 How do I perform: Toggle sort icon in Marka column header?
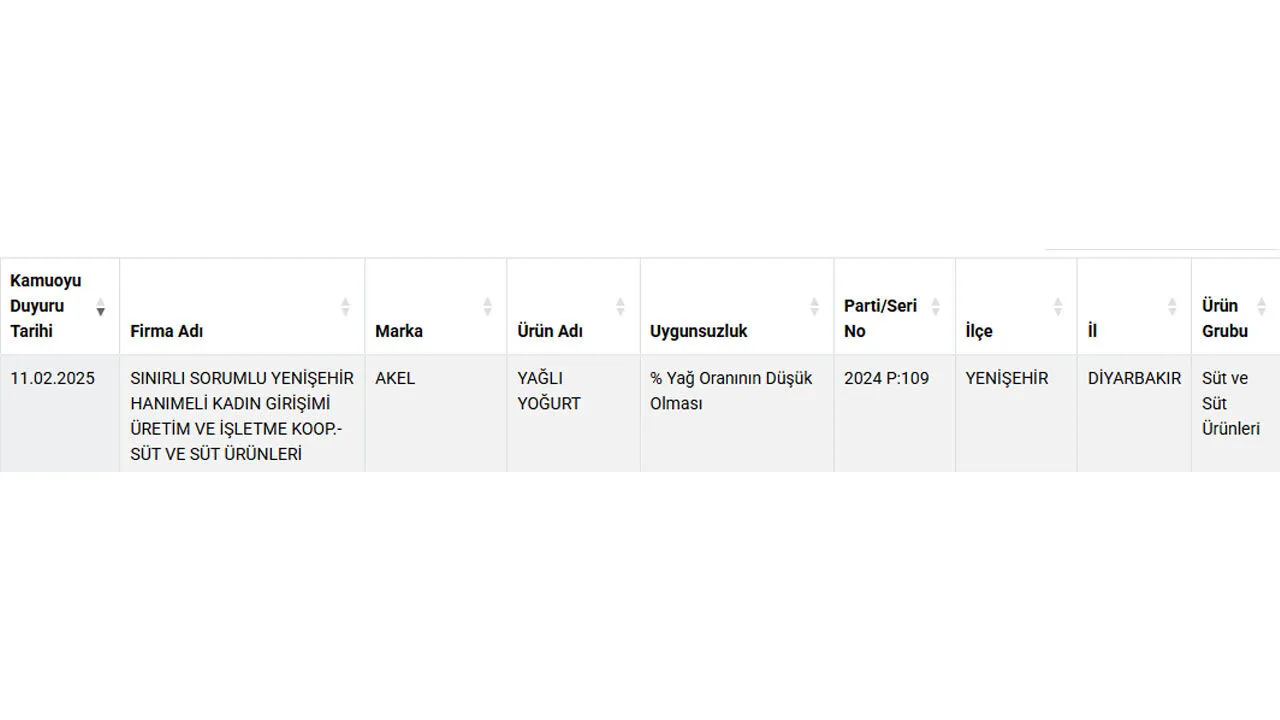(x=487, y=306)
